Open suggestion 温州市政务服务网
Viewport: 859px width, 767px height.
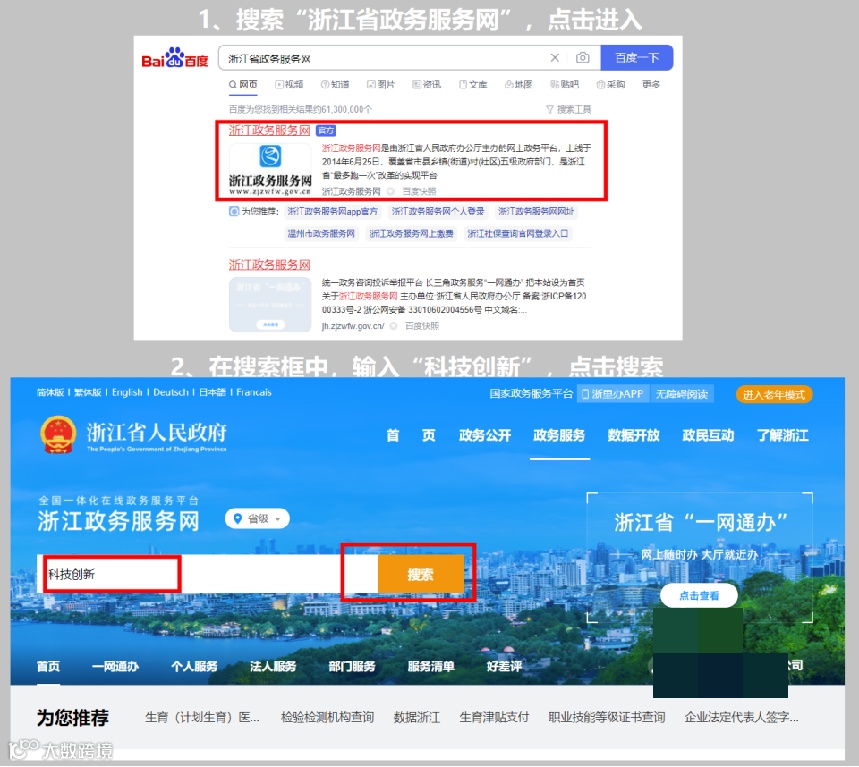pos(321,234)
